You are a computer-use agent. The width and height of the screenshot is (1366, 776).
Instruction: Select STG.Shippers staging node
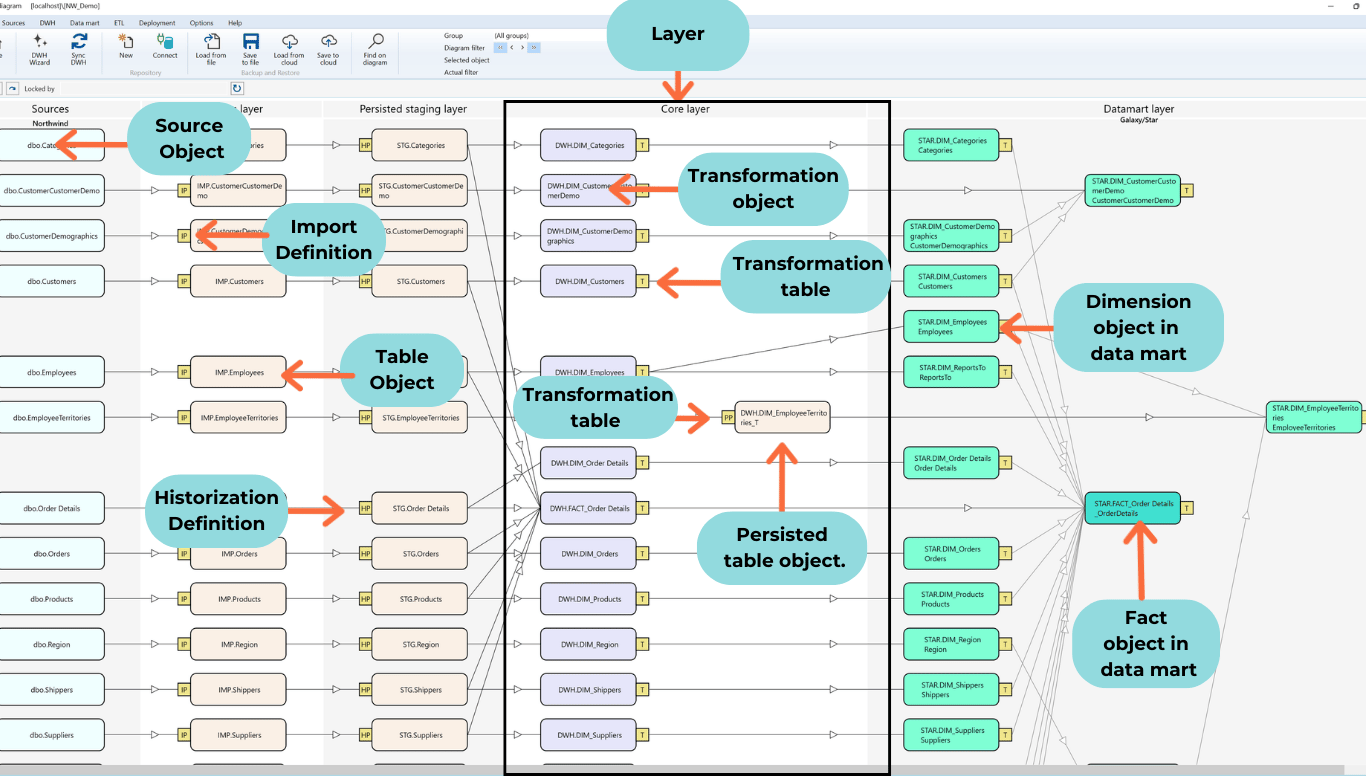point(420,690)
